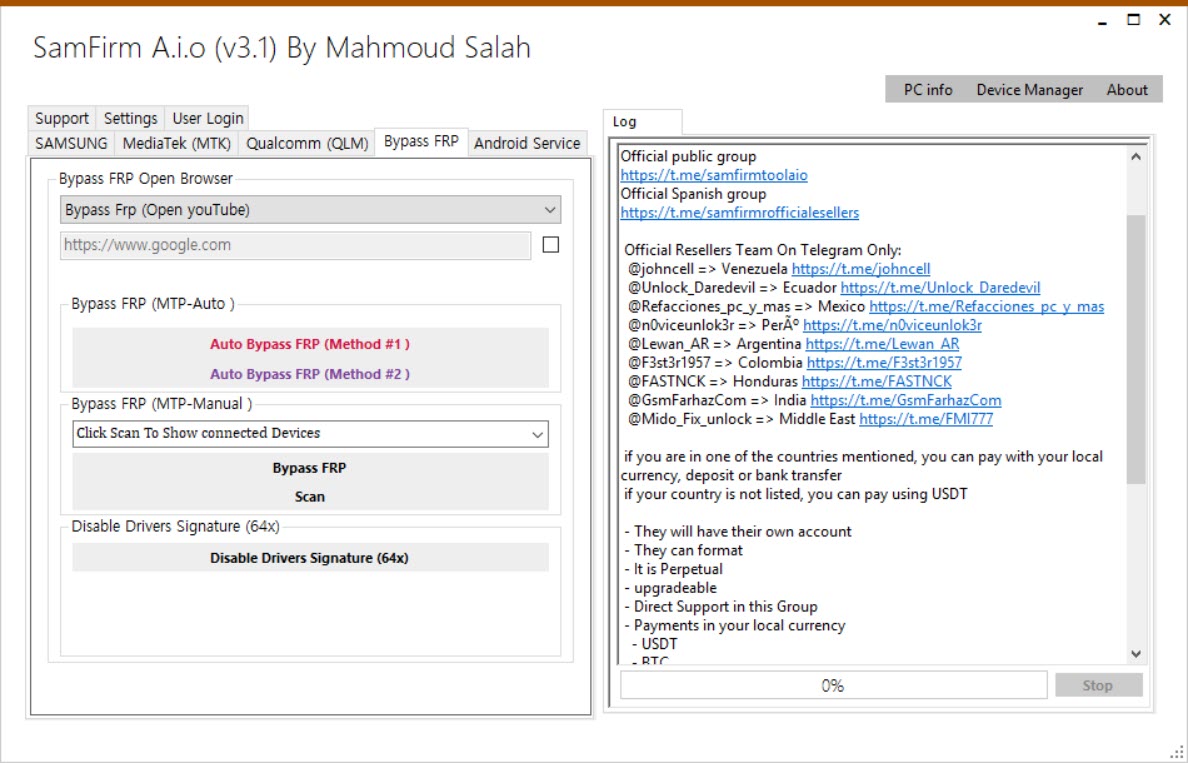Open the Settings tab

coord(130,118)
